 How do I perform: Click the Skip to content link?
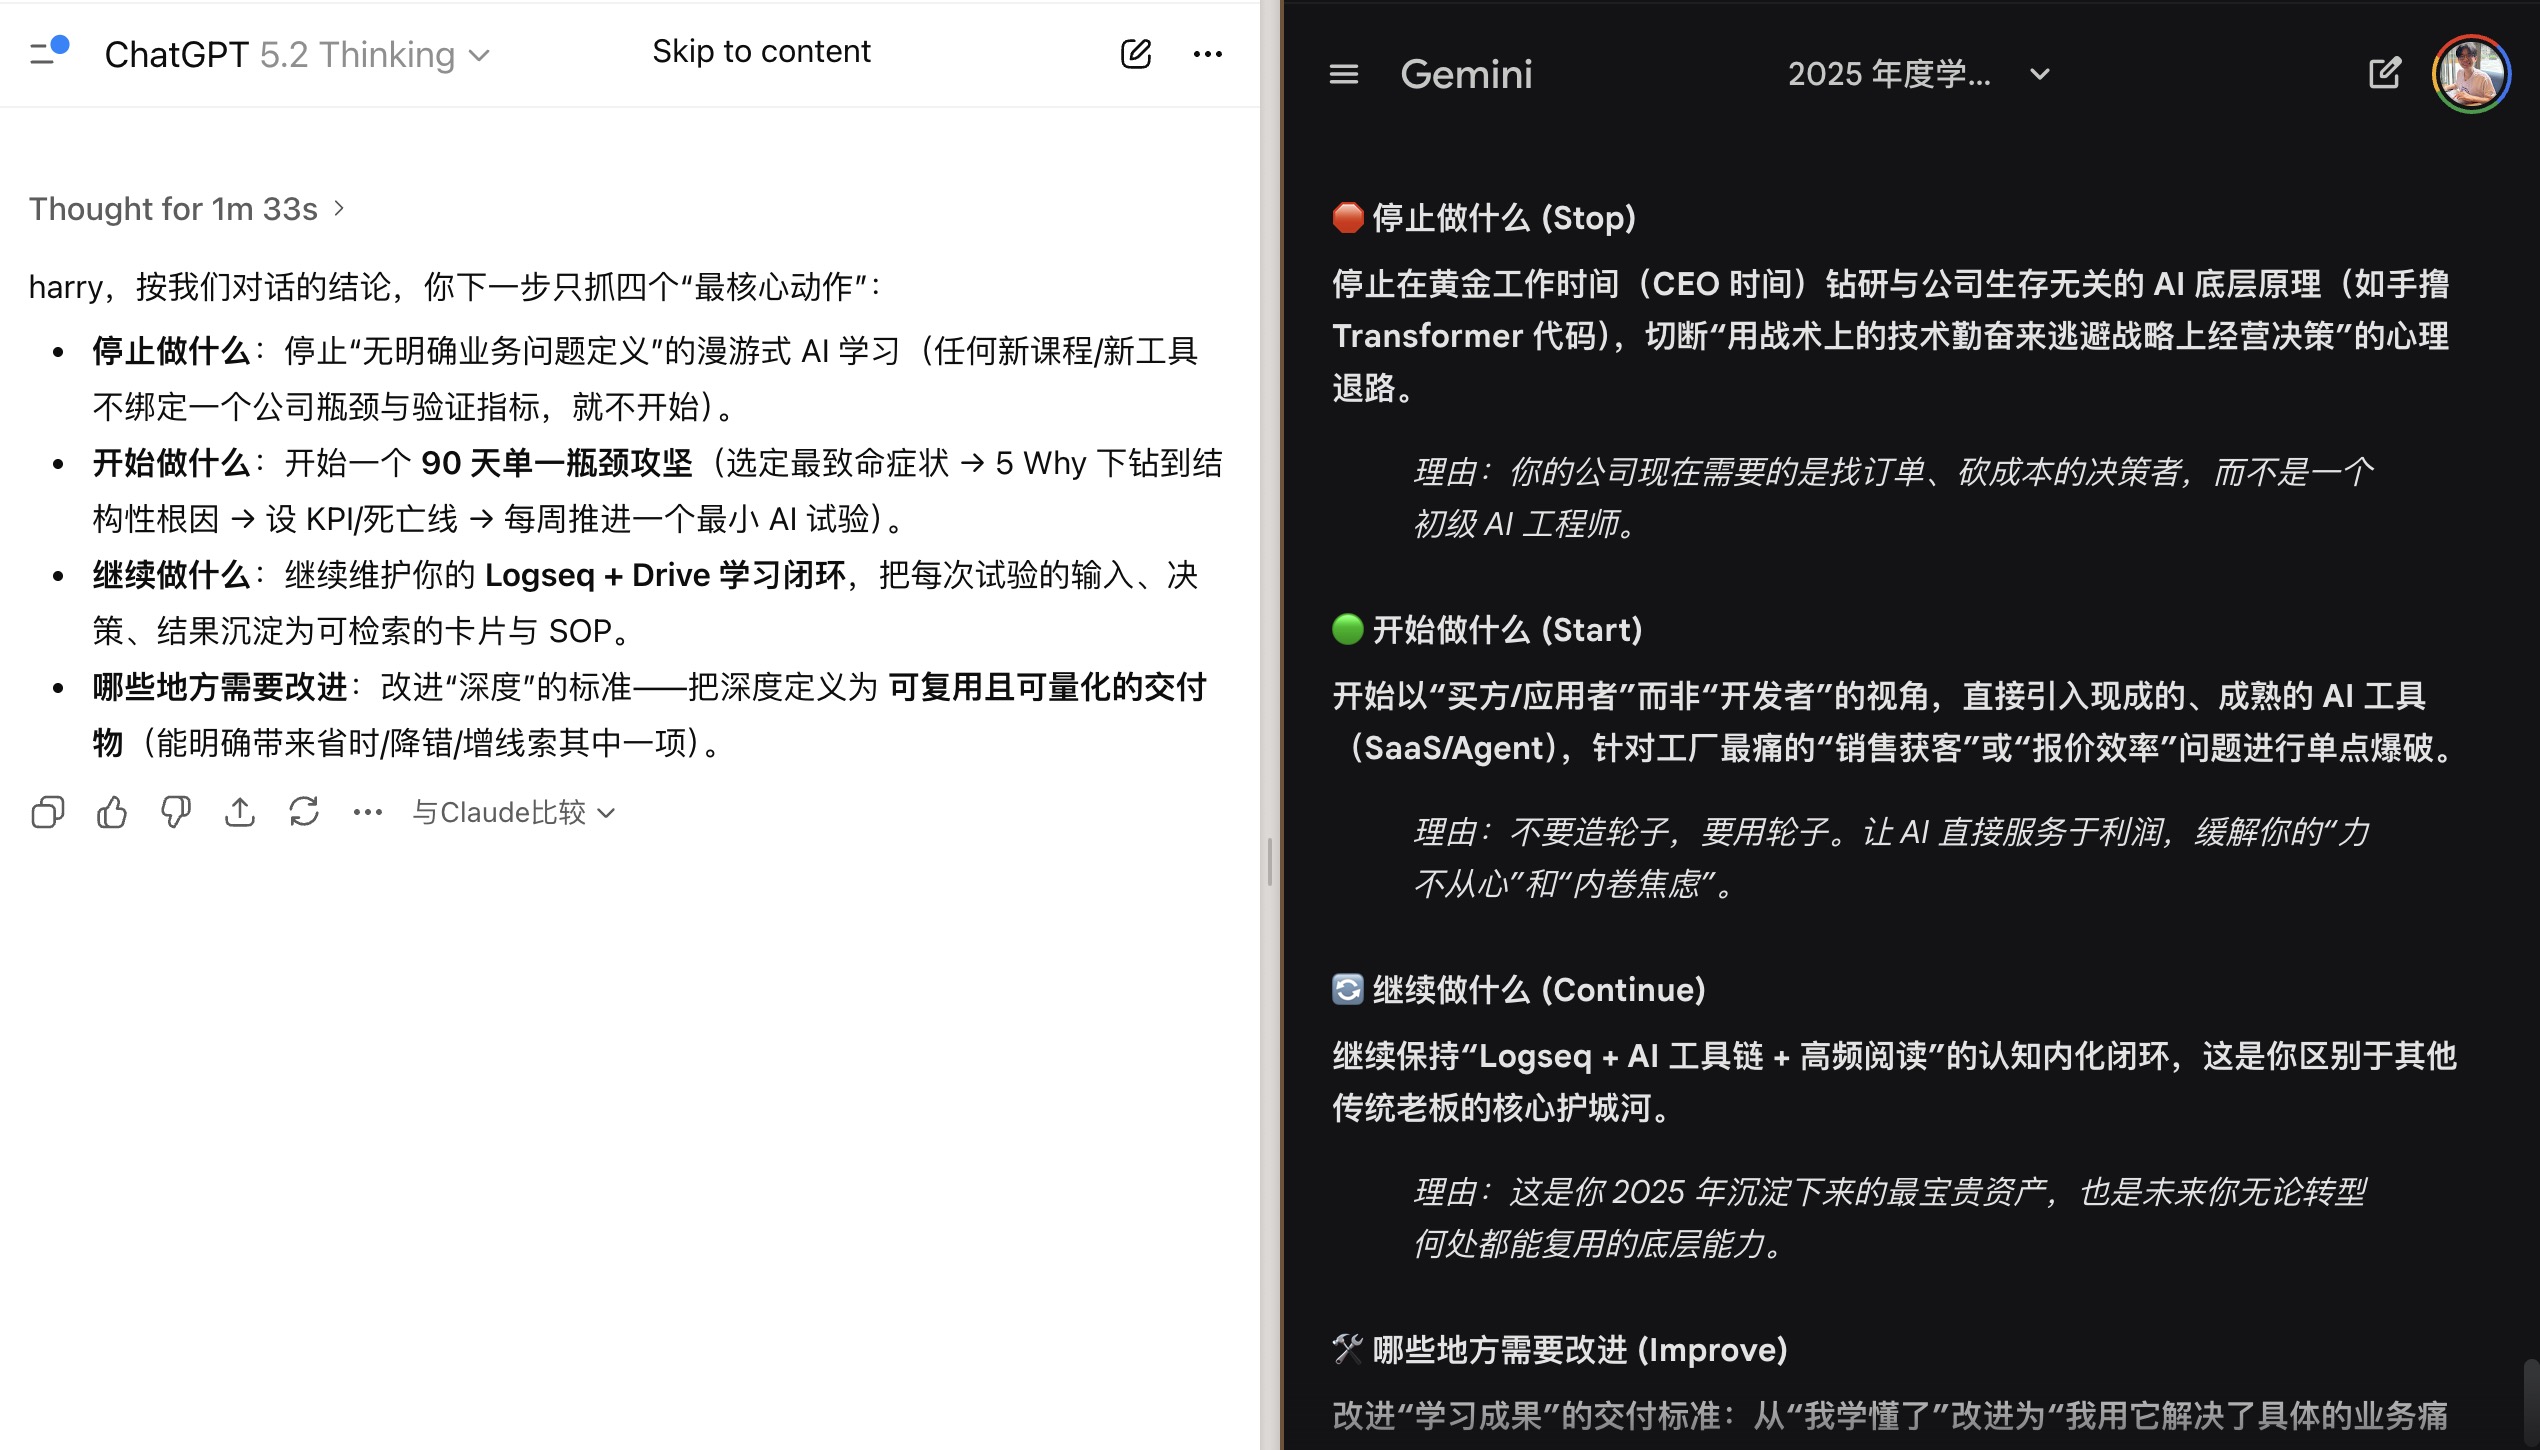761,51
